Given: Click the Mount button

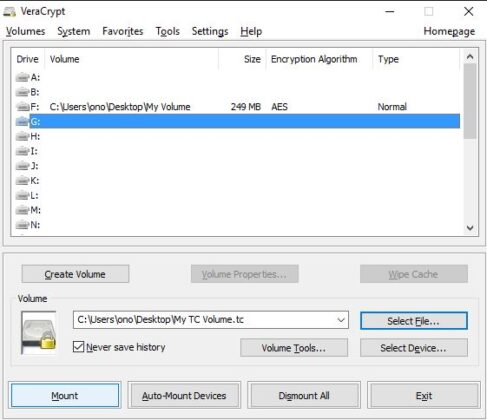Looking at the screenshot, I should pyautogui.click(x=65, y=396).
